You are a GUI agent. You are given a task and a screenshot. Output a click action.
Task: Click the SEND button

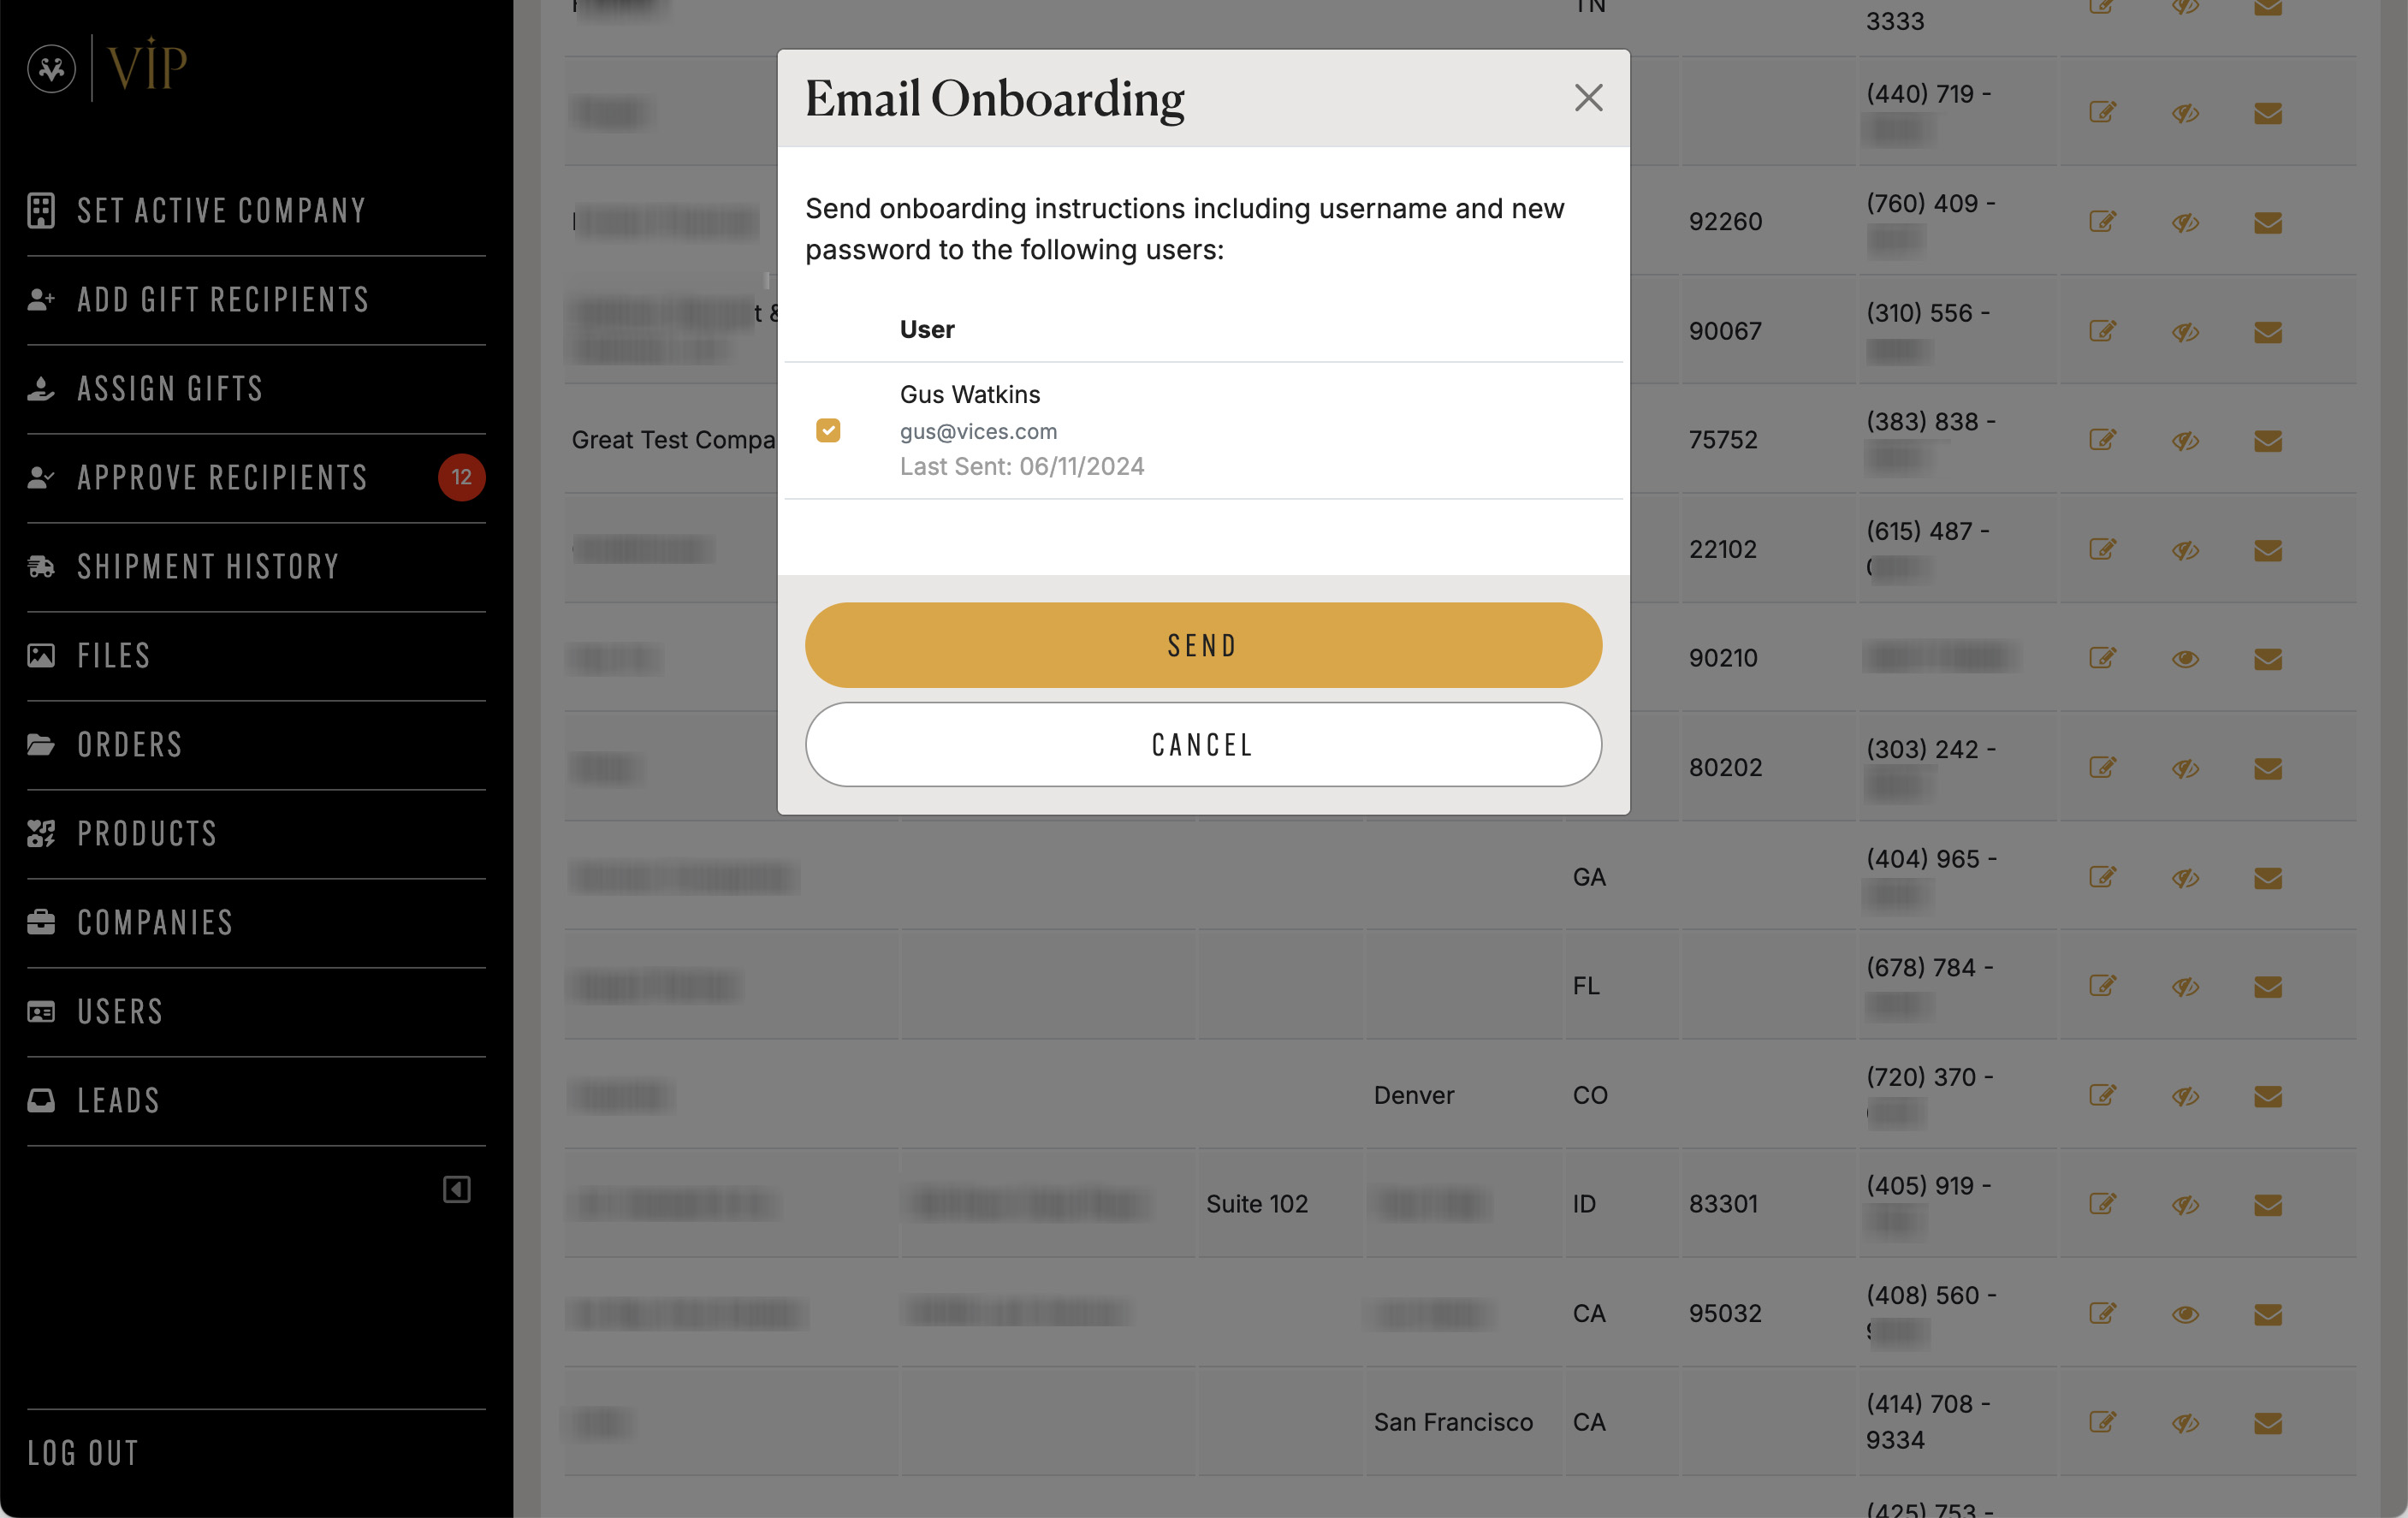pyautogui.click(x=1203, y=645)
